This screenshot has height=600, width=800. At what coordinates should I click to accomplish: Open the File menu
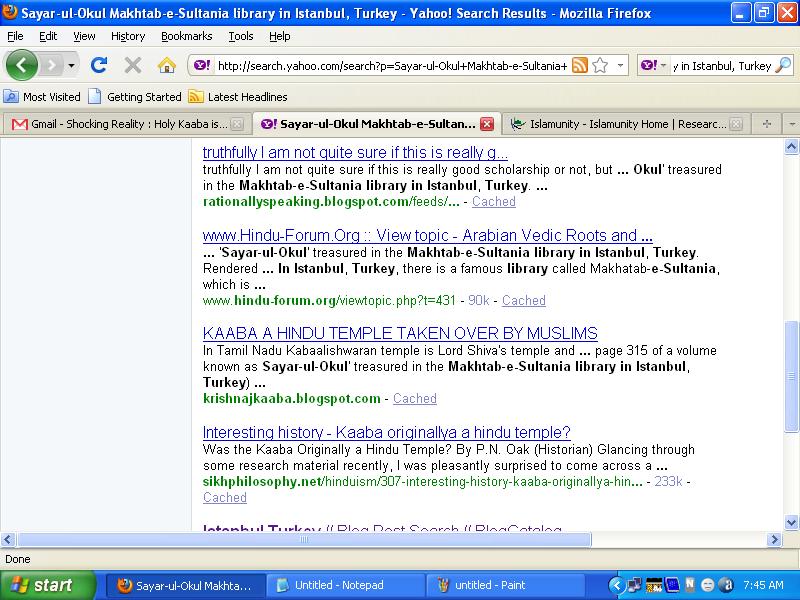coord(15,36)
